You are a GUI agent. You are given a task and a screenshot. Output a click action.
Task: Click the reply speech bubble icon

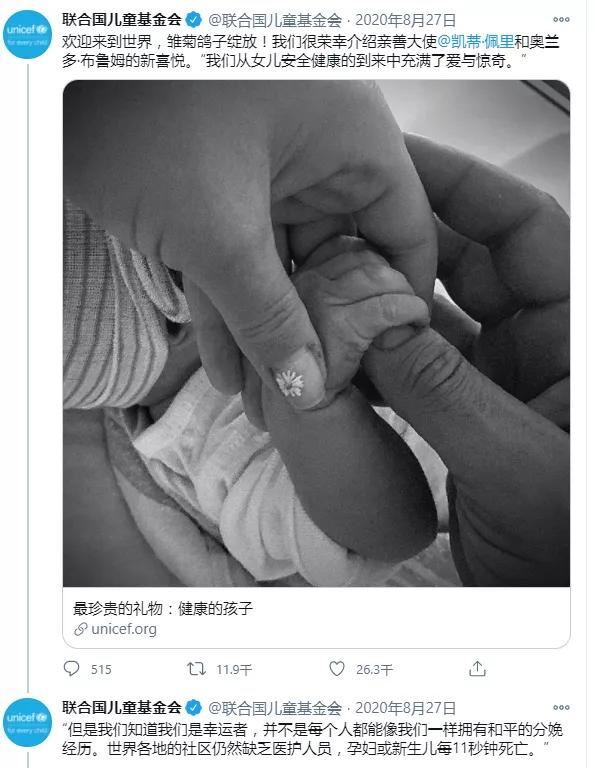[71, 669]
